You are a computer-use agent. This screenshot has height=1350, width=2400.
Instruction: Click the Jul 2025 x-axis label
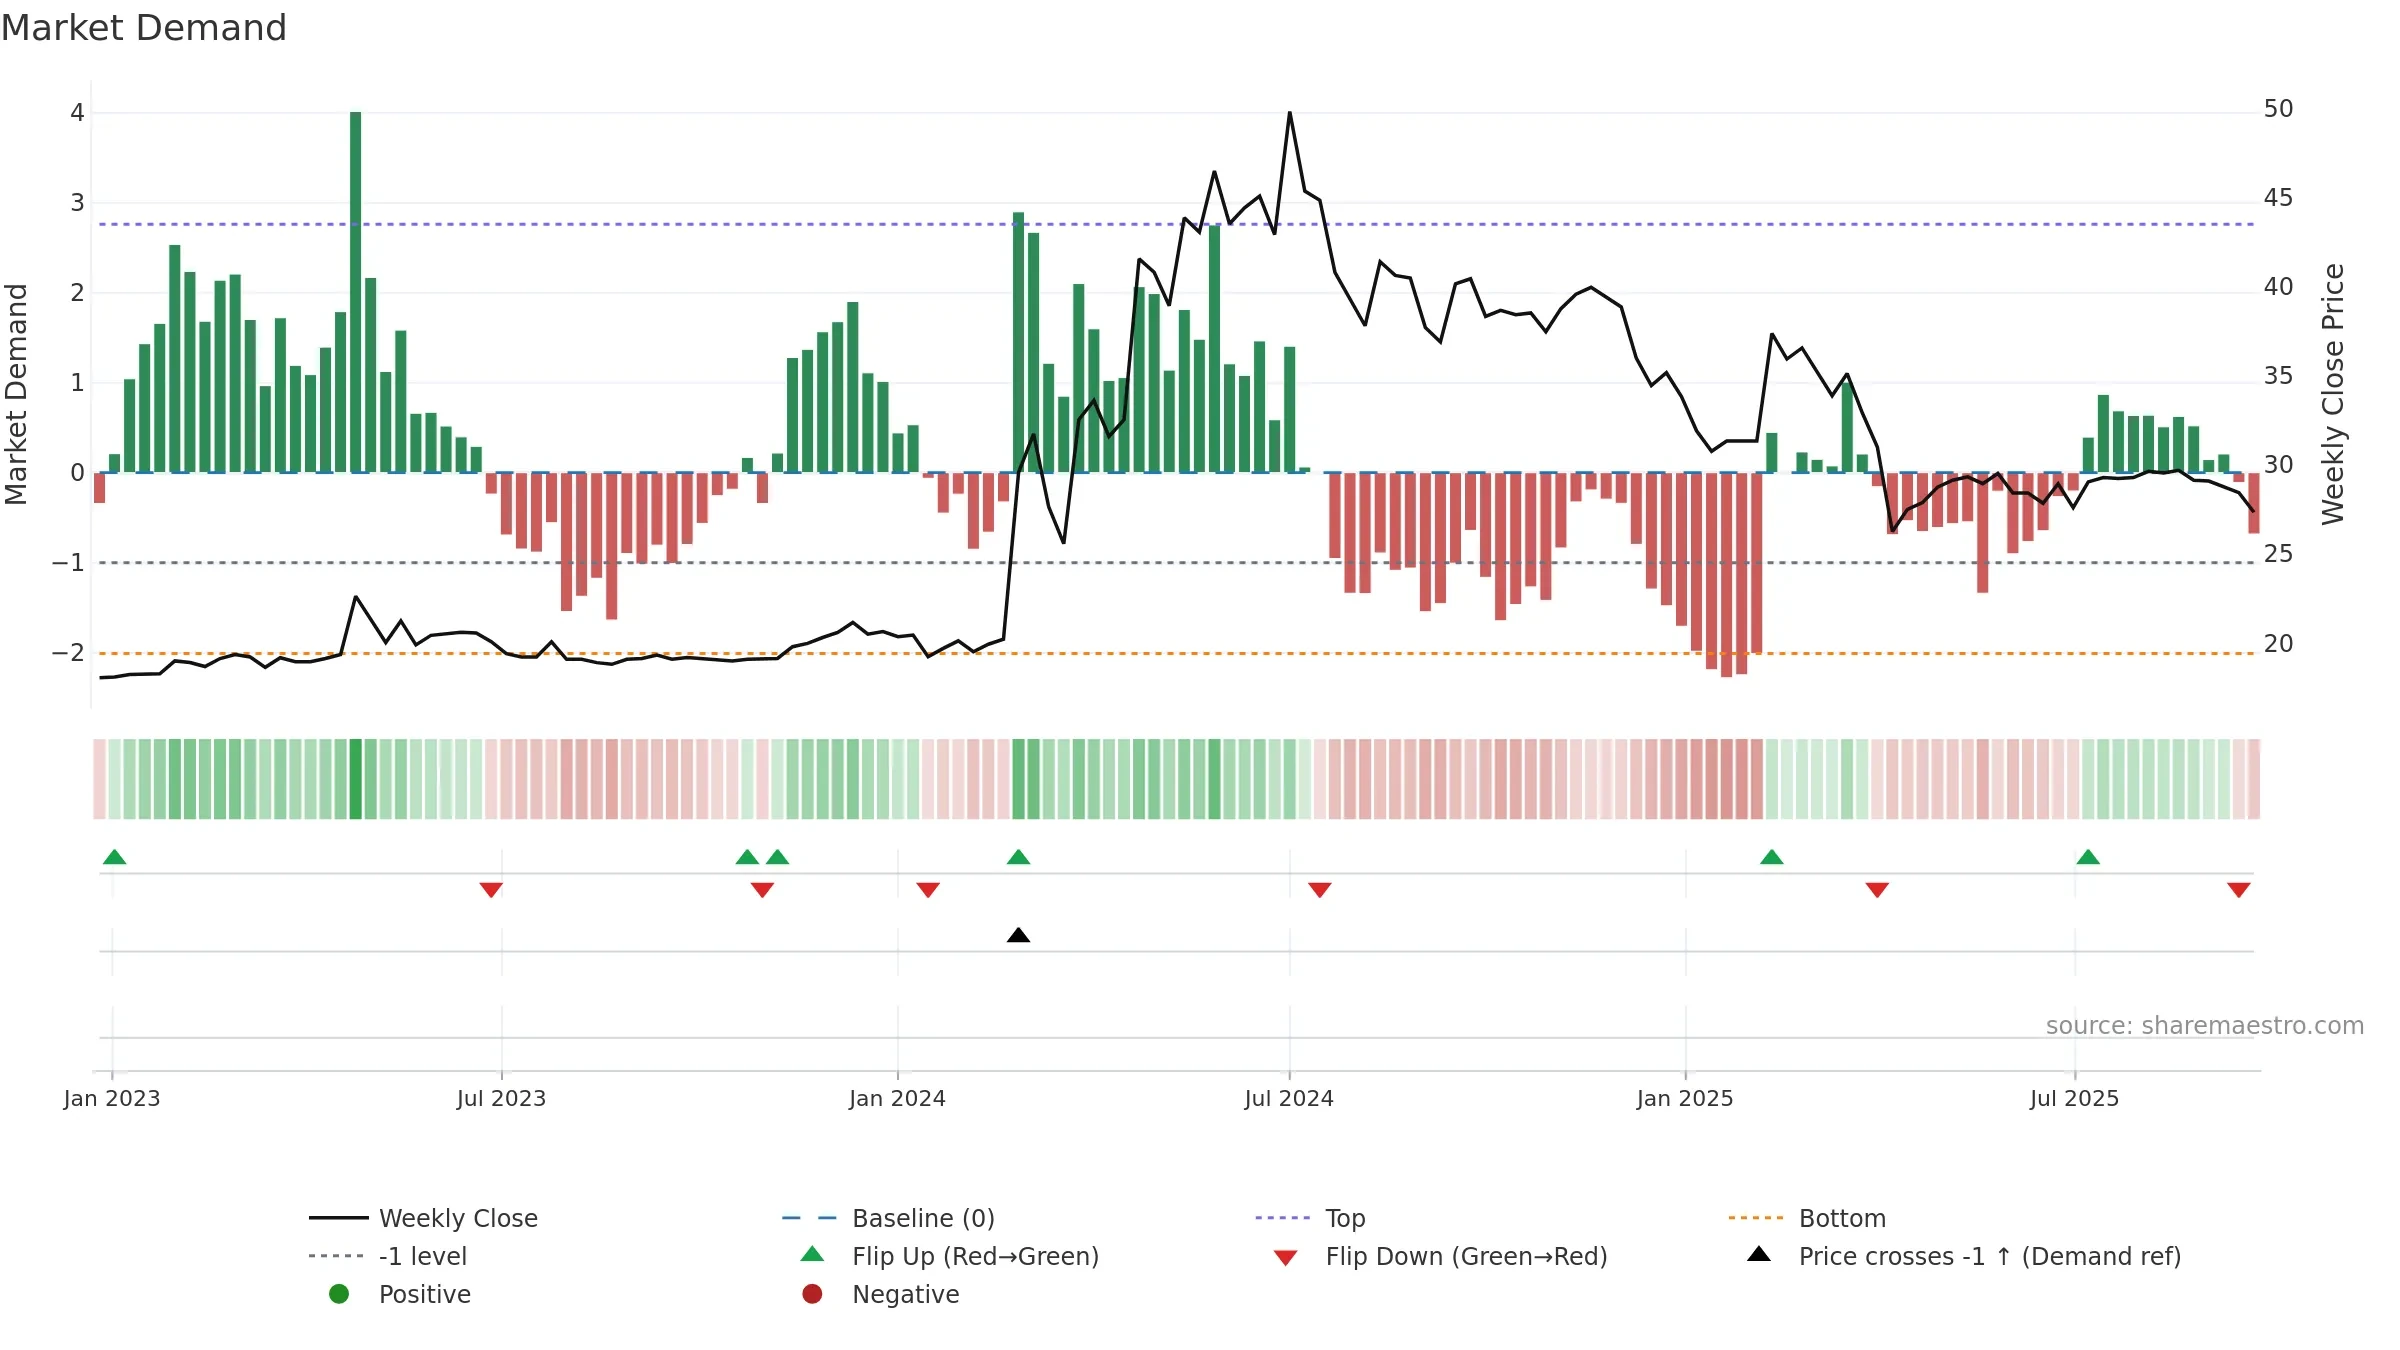click(2074, 1098)
